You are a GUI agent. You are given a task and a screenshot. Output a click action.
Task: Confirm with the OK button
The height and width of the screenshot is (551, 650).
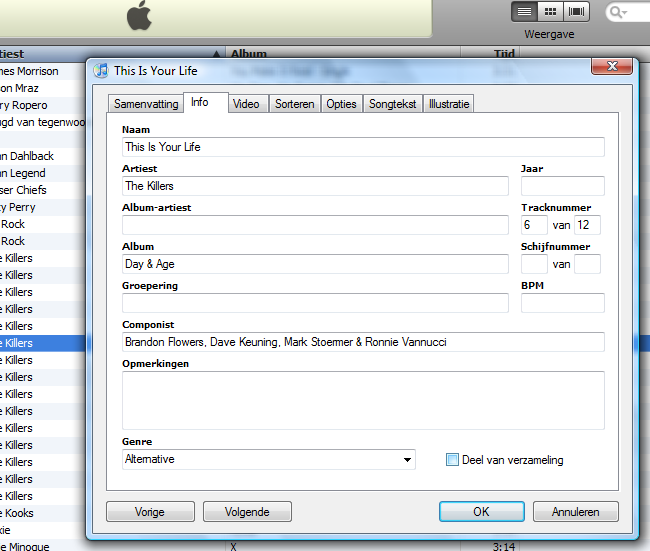click(x=482, y=512)
